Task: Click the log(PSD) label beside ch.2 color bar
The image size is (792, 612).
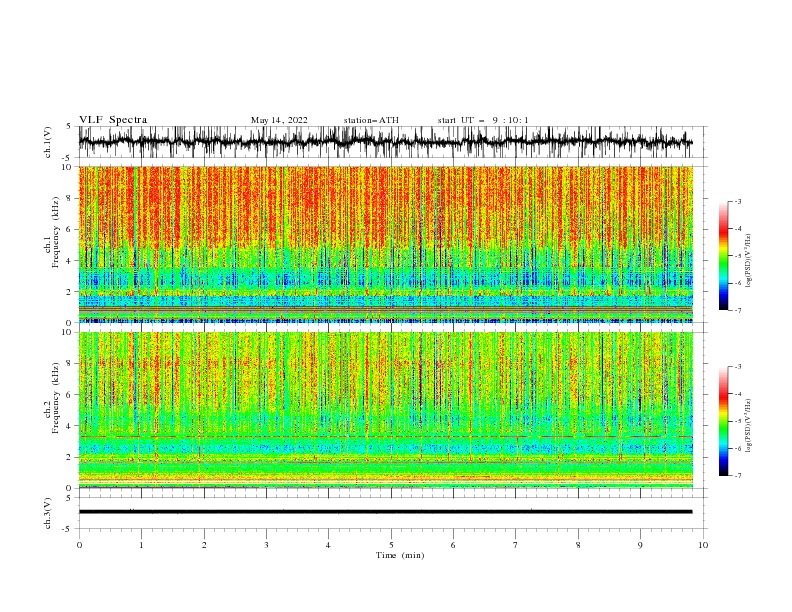Action: tap(749, 426)
